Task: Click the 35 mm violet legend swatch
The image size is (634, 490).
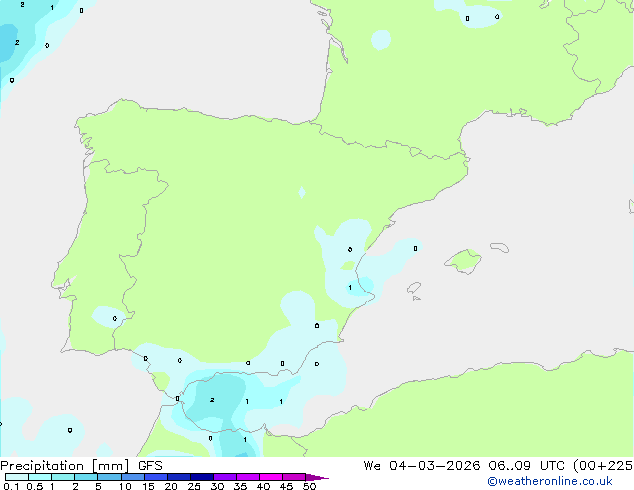Action: tap(248, 477)
